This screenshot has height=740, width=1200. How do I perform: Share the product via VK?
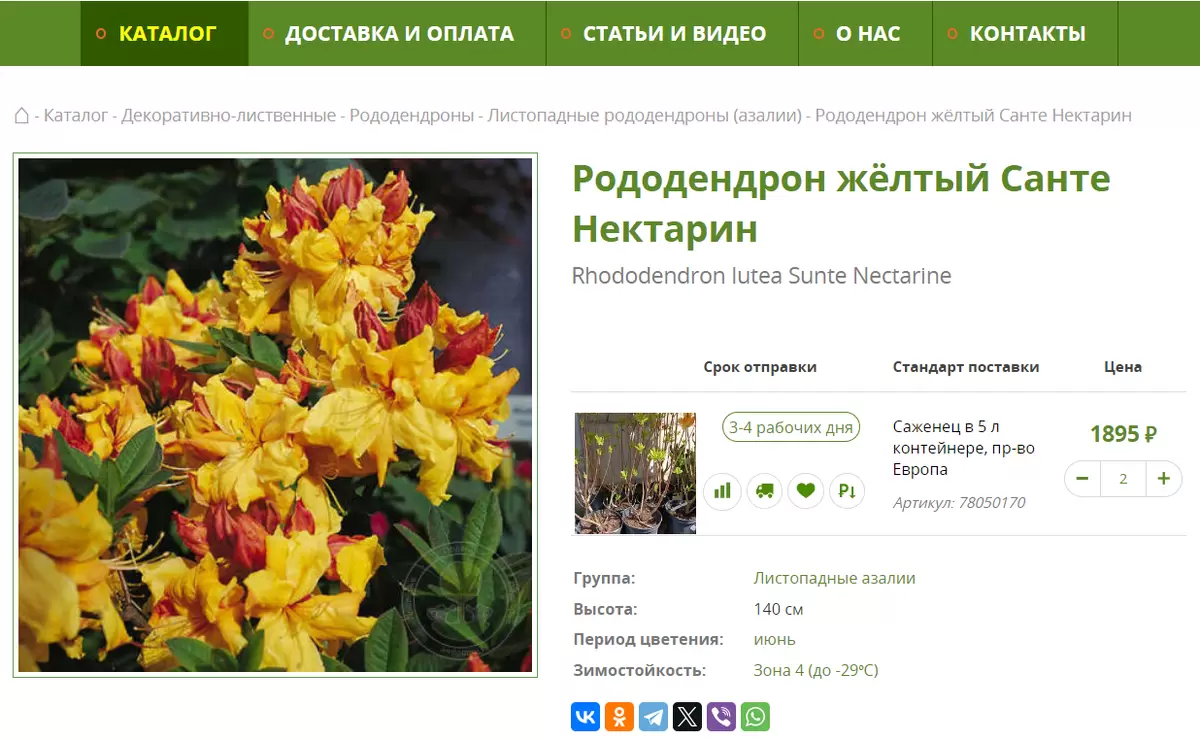point(584,716)
